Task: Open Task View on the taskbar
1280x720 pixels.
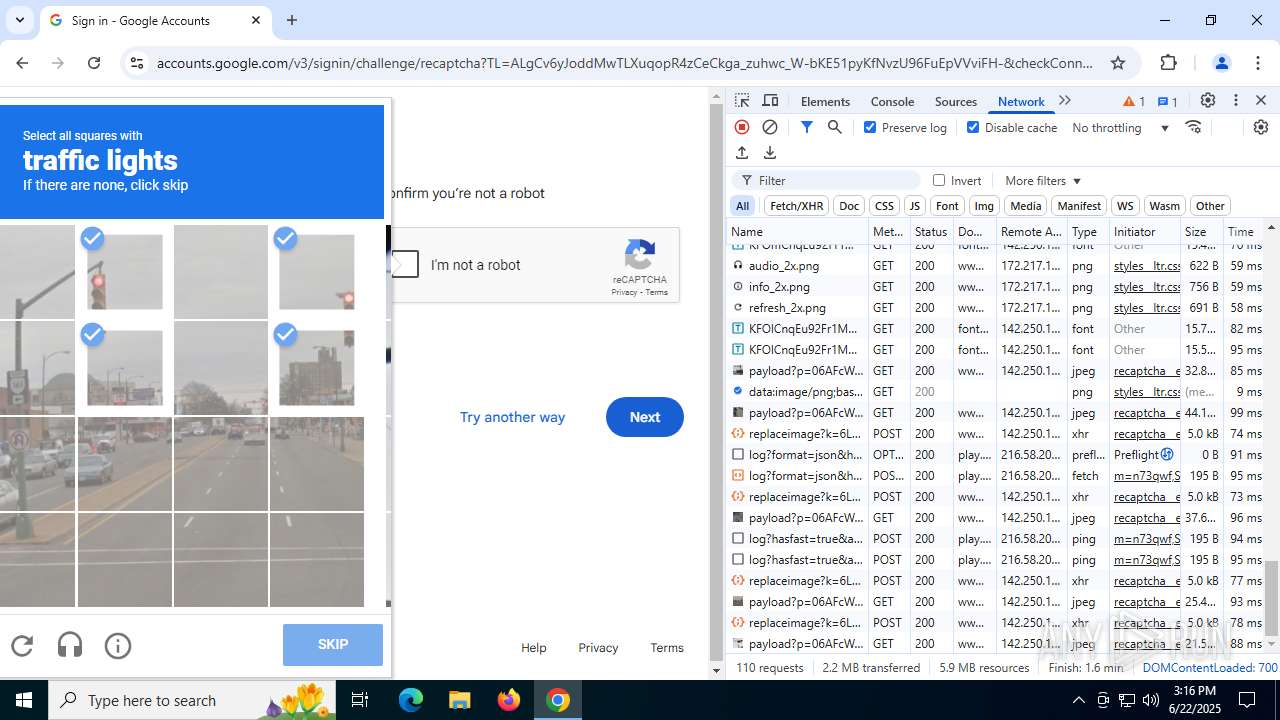Action: pyautogui.click(x=361, y=700)
